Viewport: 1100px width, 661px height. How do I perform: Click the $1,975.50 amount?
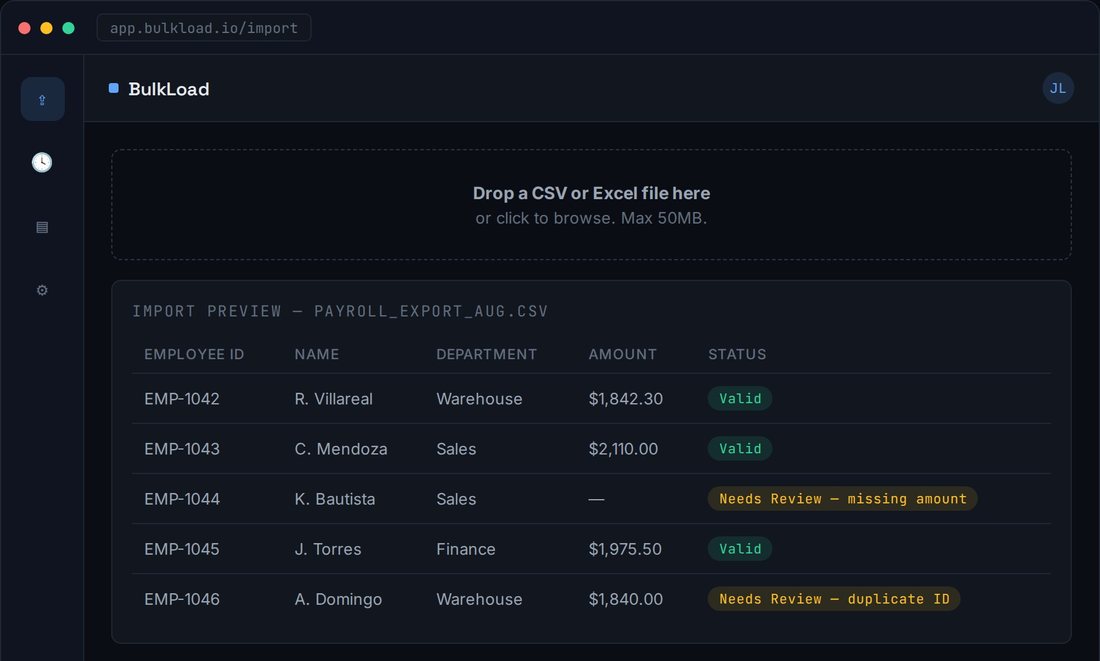tap(624, 549)
